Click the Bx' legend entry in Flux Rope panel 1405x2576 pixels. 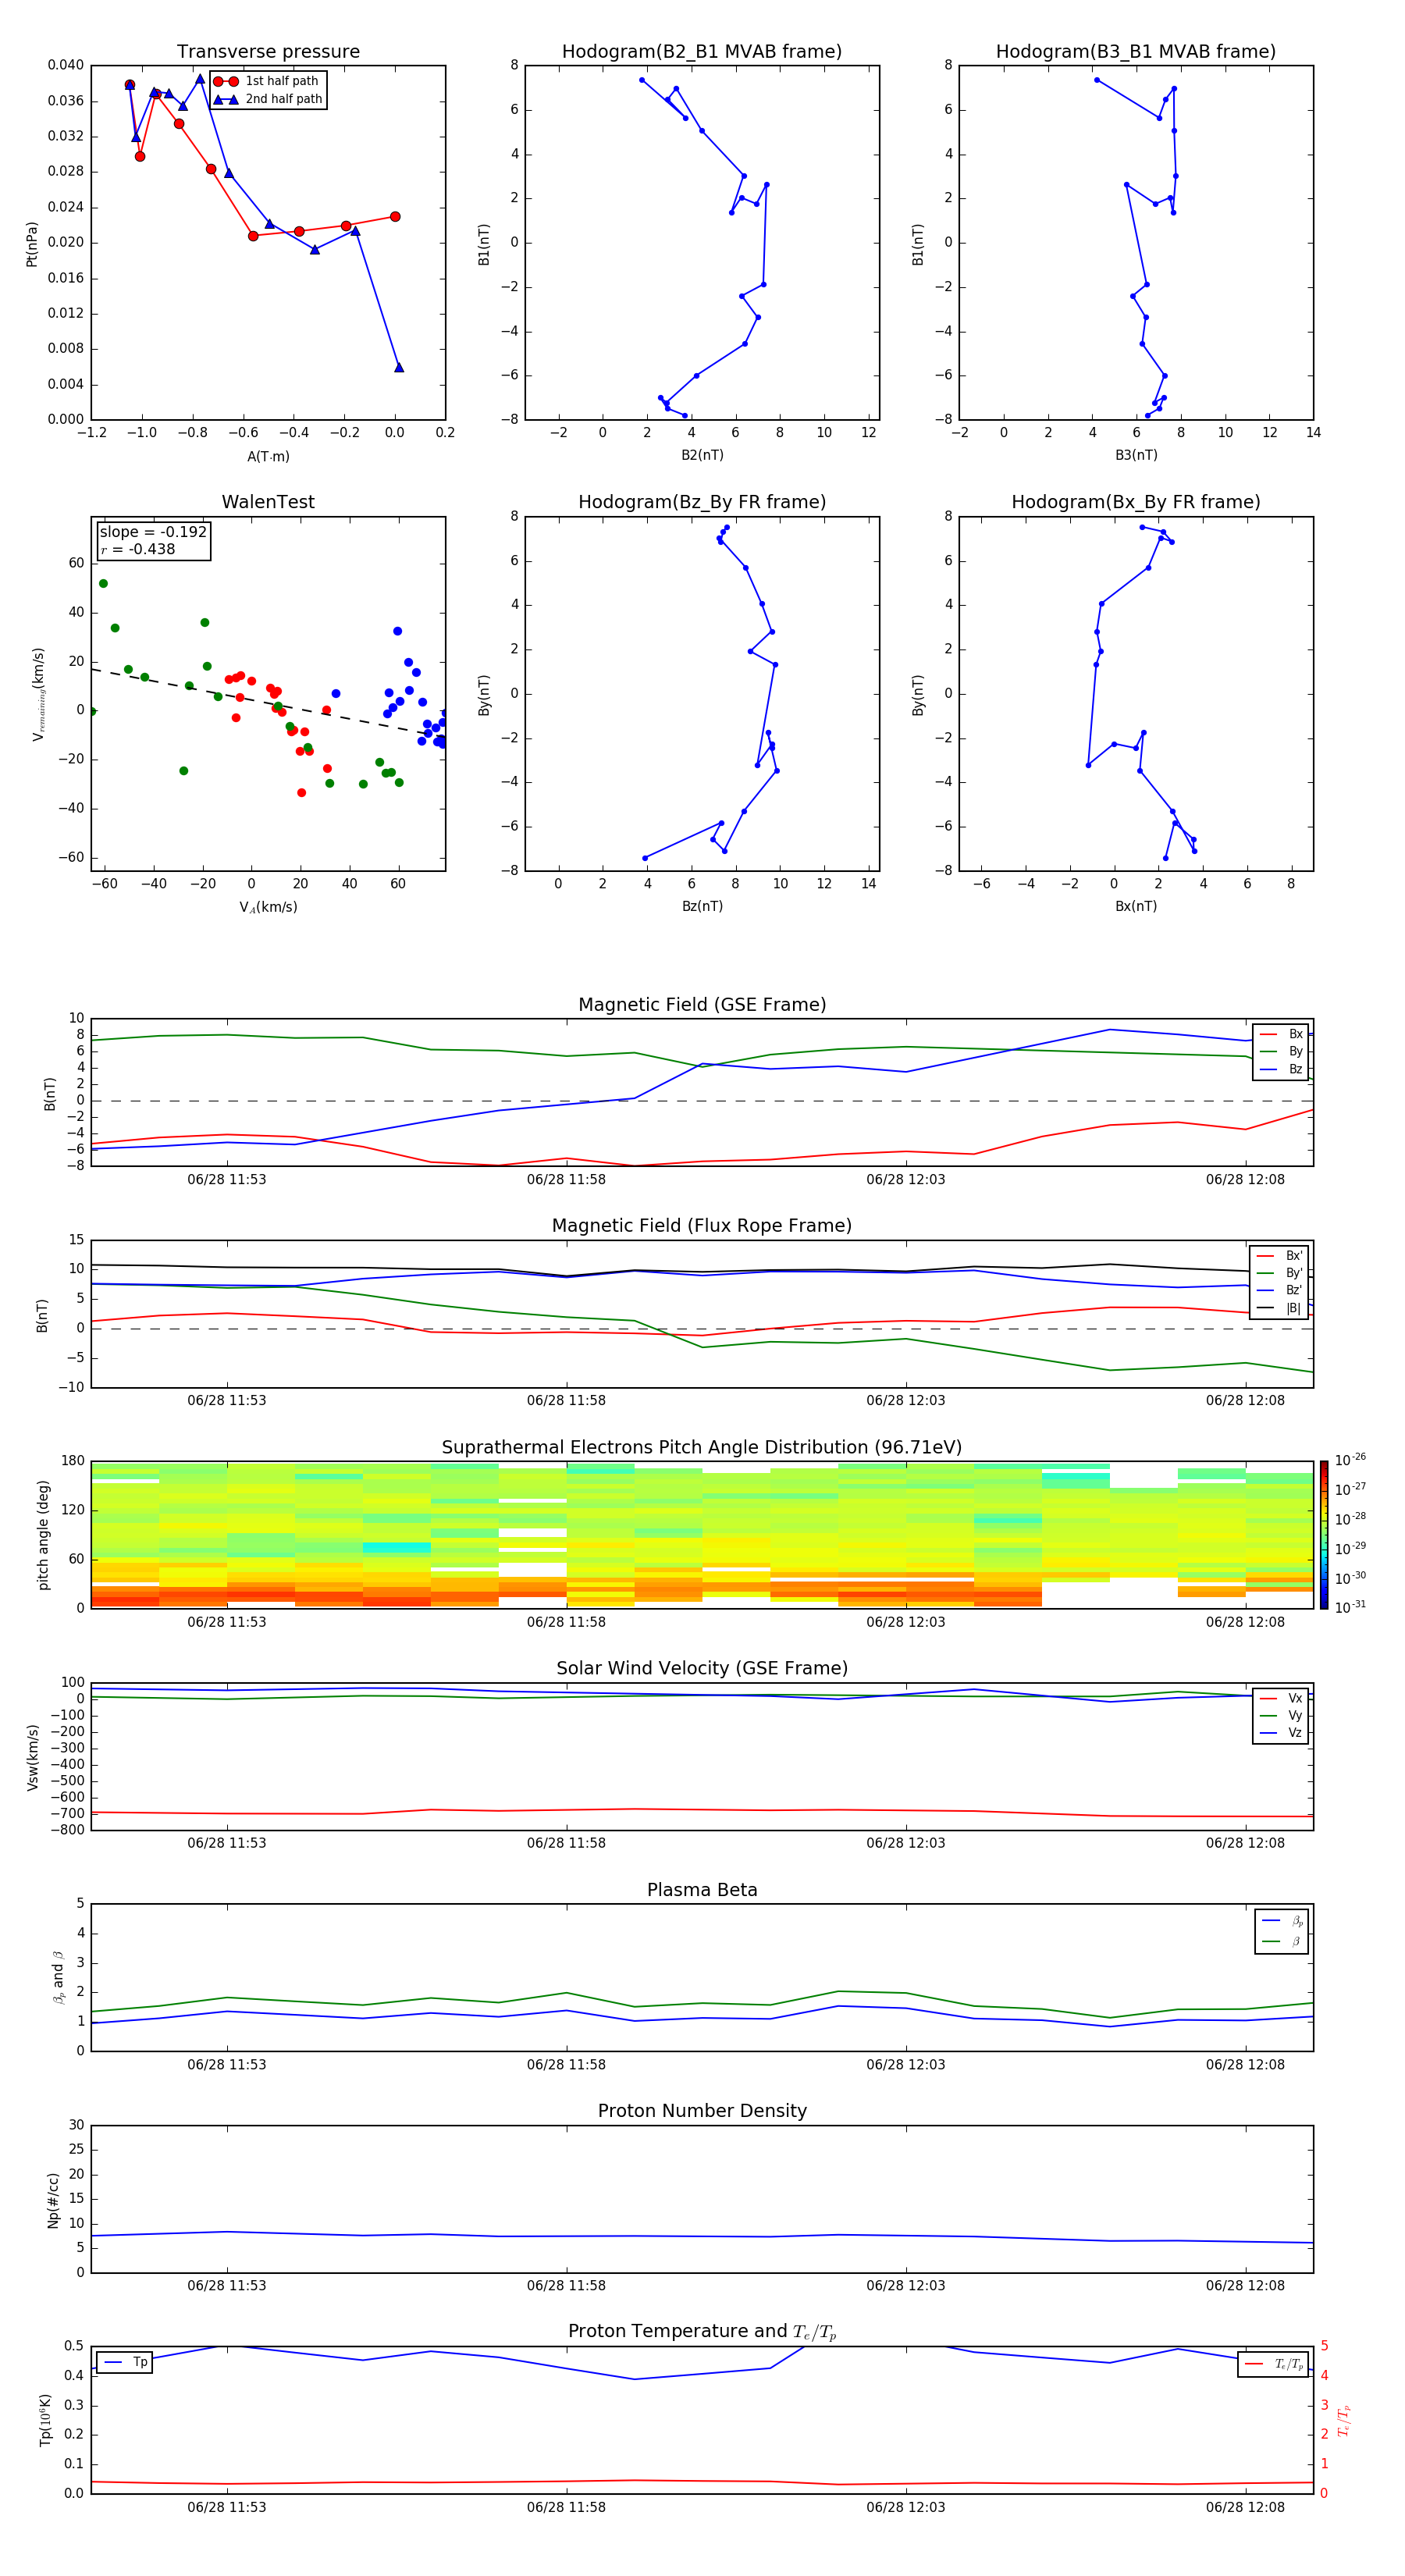1279,1256
